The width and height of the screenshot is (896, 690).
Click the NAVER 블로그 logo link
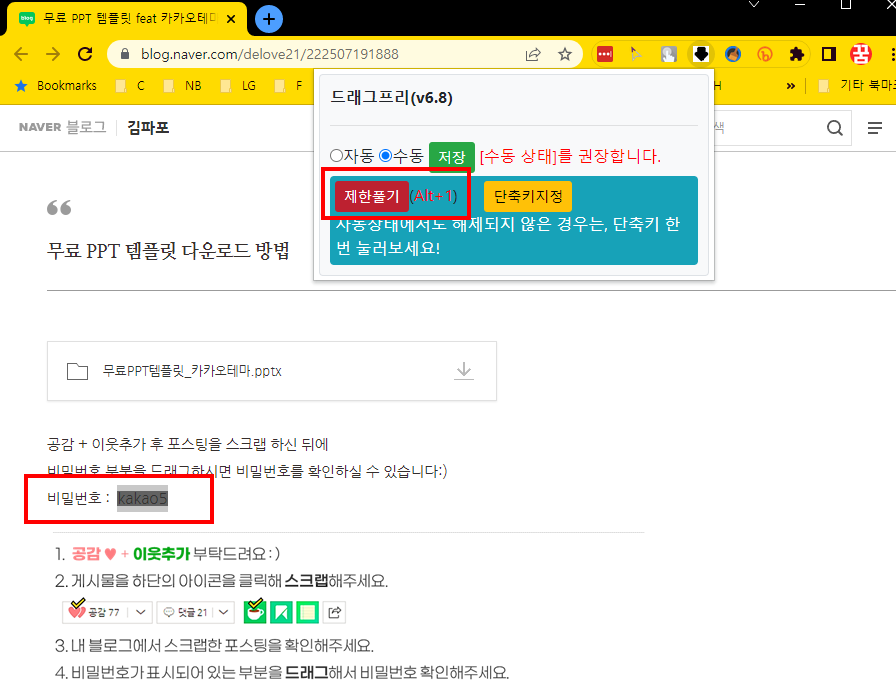pos(62,127)
